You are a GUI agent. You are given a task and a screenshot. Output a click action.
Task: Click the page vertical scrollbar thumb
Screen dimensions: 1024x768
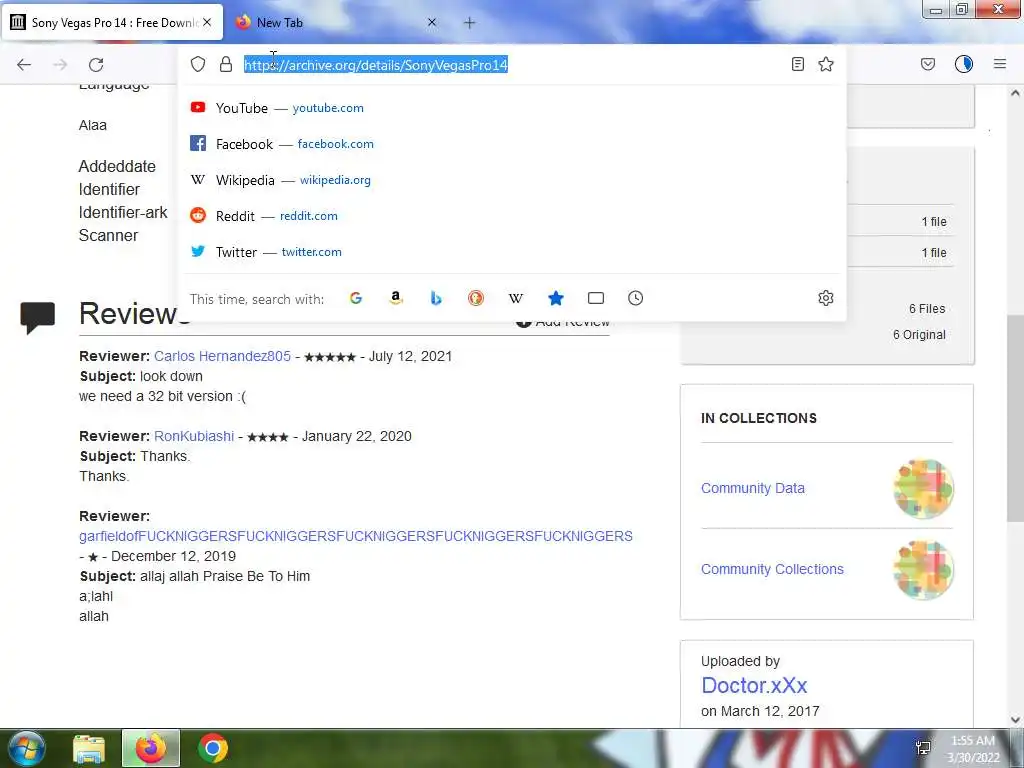click(1015, 419)
